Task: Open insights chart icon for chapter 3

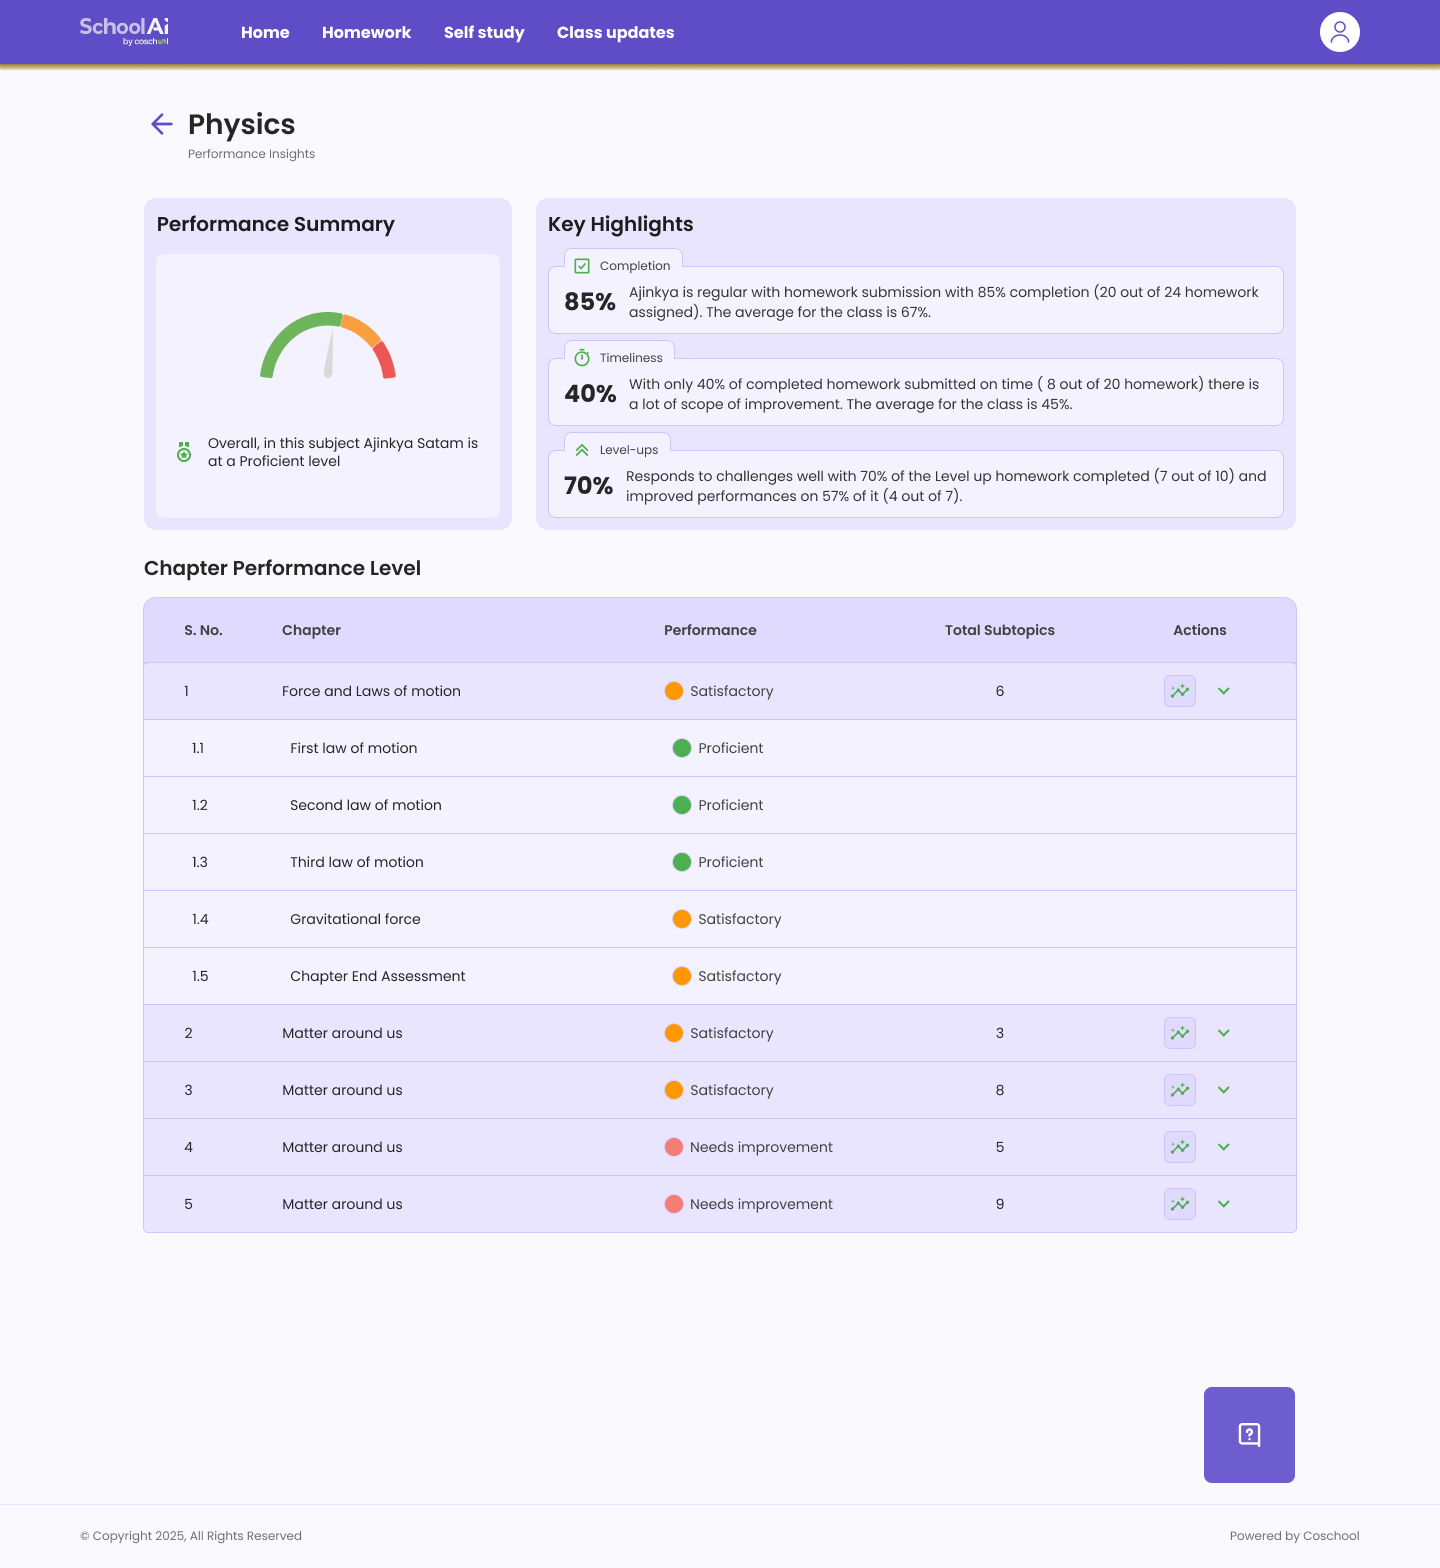Action: tap(1180, 1090)
